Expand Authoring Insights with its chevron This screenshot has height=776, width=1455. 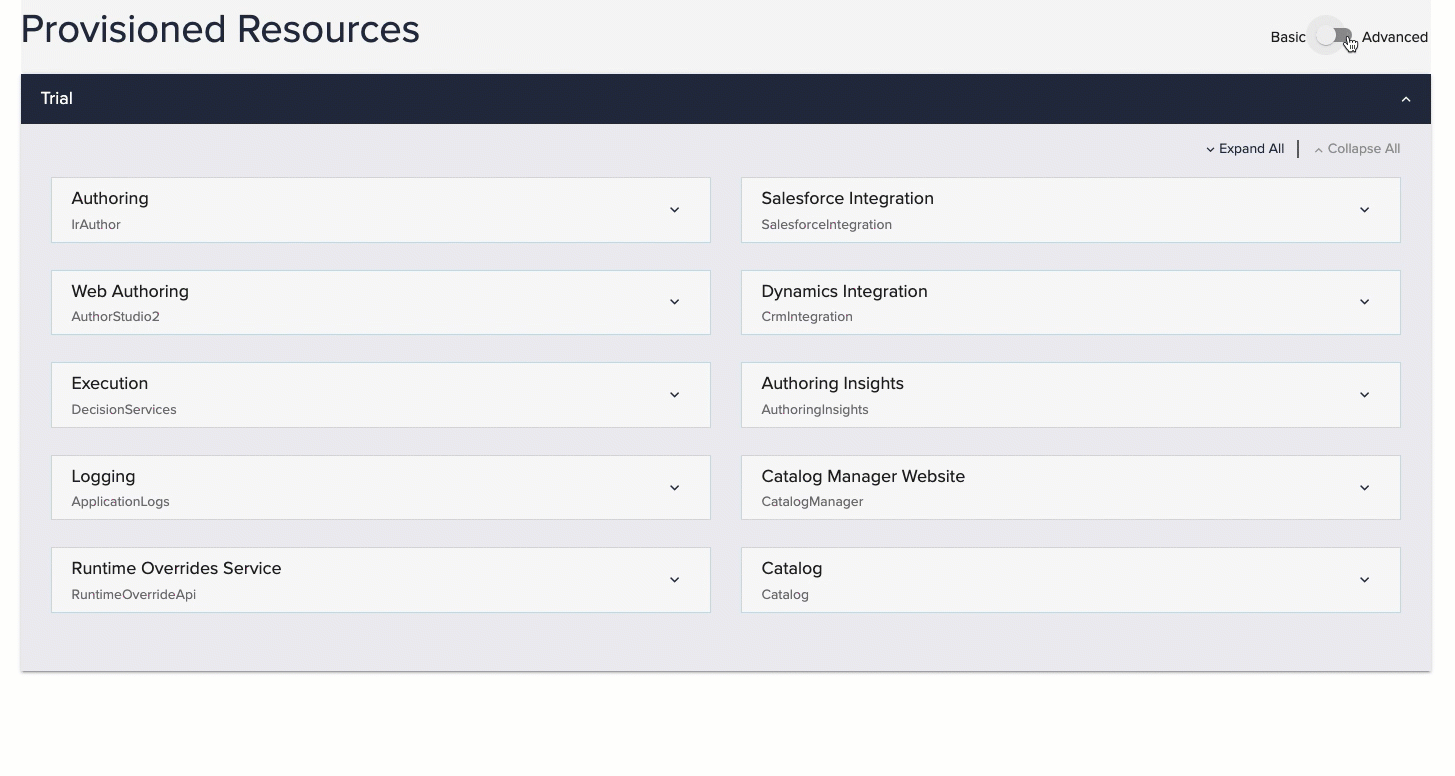(x=1364, y=395)
